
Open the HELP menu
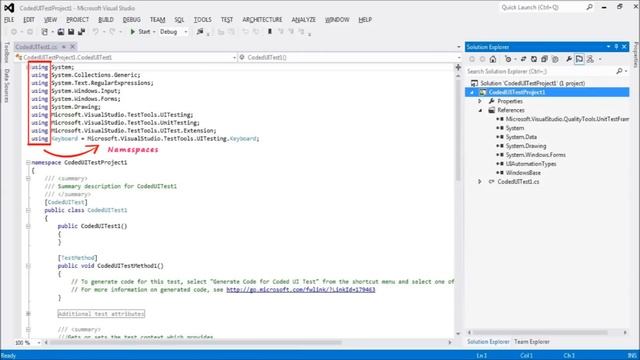tap(365, 20)
